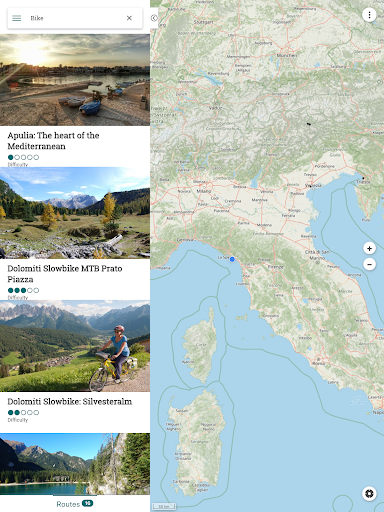Zoom out with the minus button
Viewport: 384px width, 512px height.
(369, 264)
